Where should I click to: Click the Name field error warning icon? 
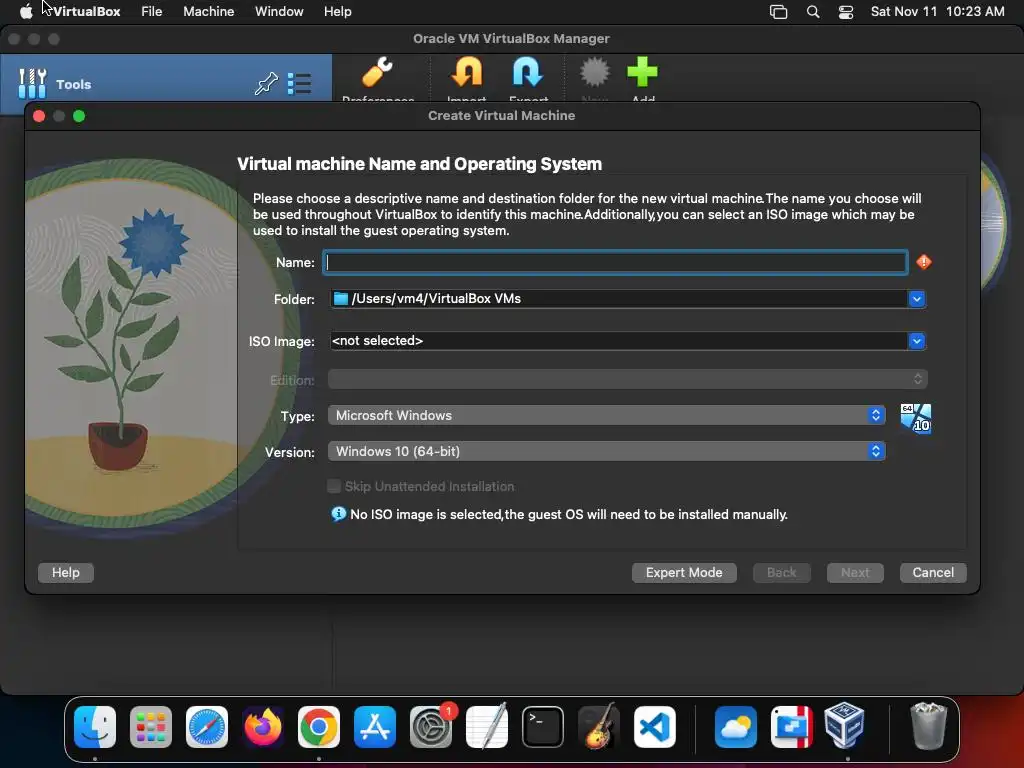[x=923, y=262]
